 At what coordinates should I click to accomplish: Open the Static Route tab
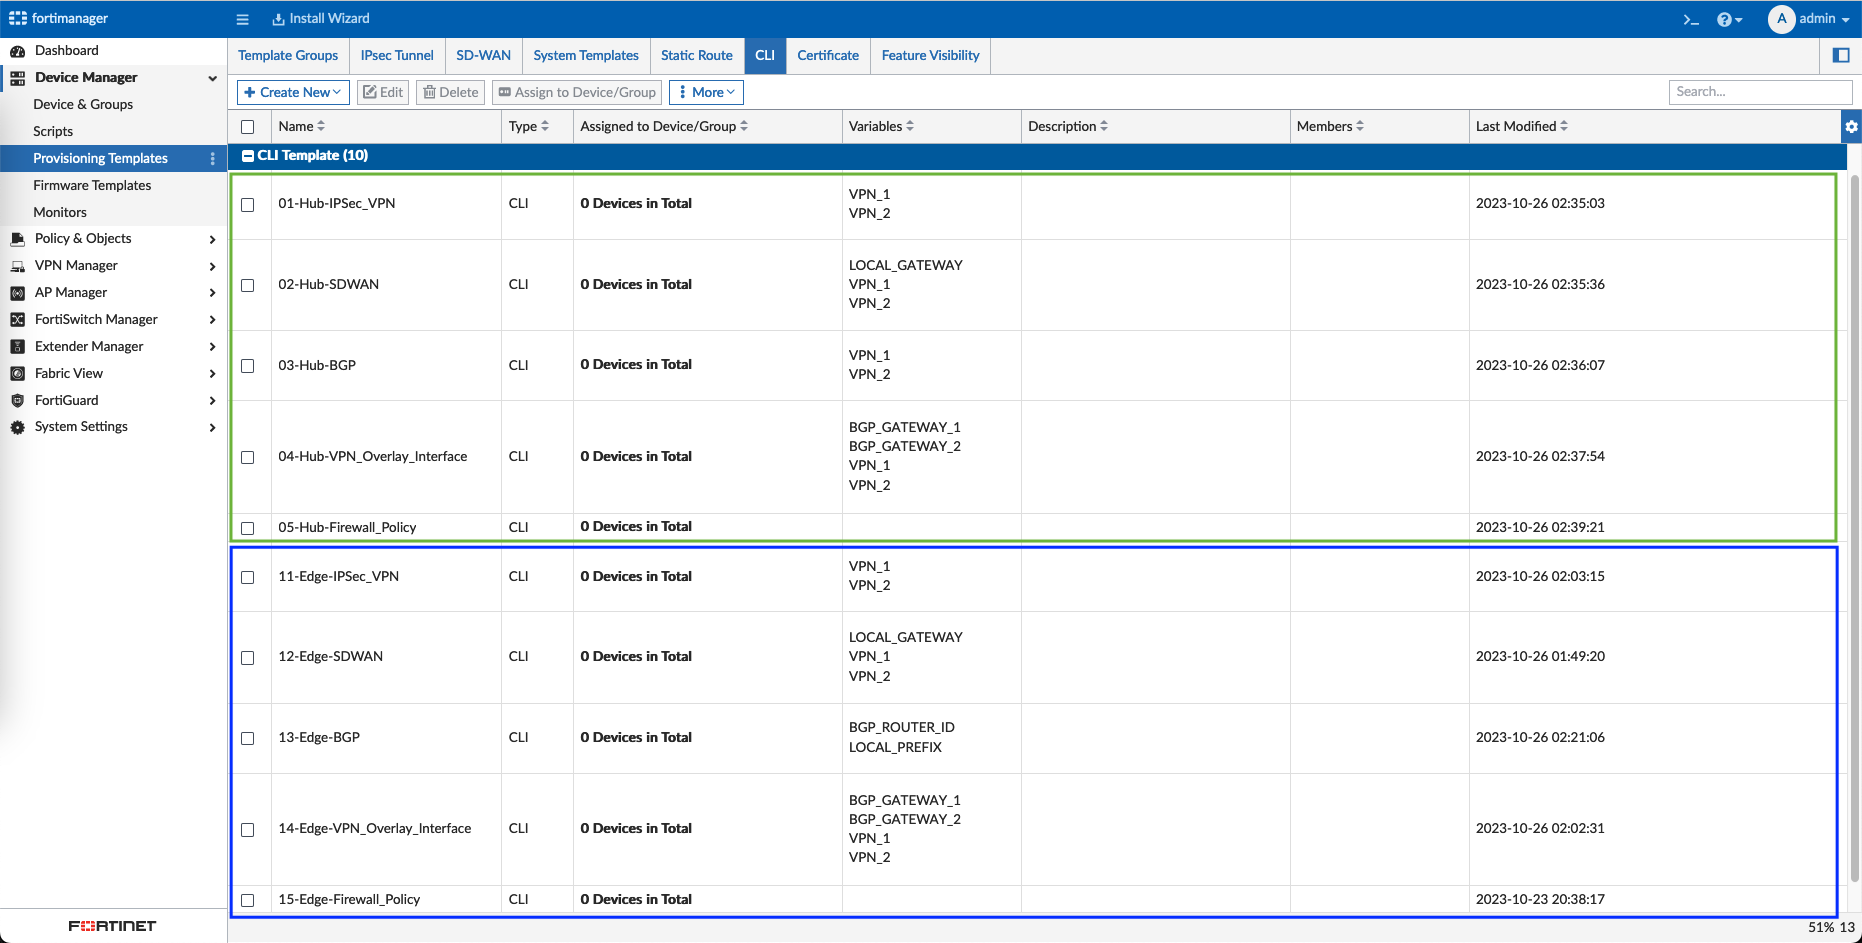coord(696,56)
